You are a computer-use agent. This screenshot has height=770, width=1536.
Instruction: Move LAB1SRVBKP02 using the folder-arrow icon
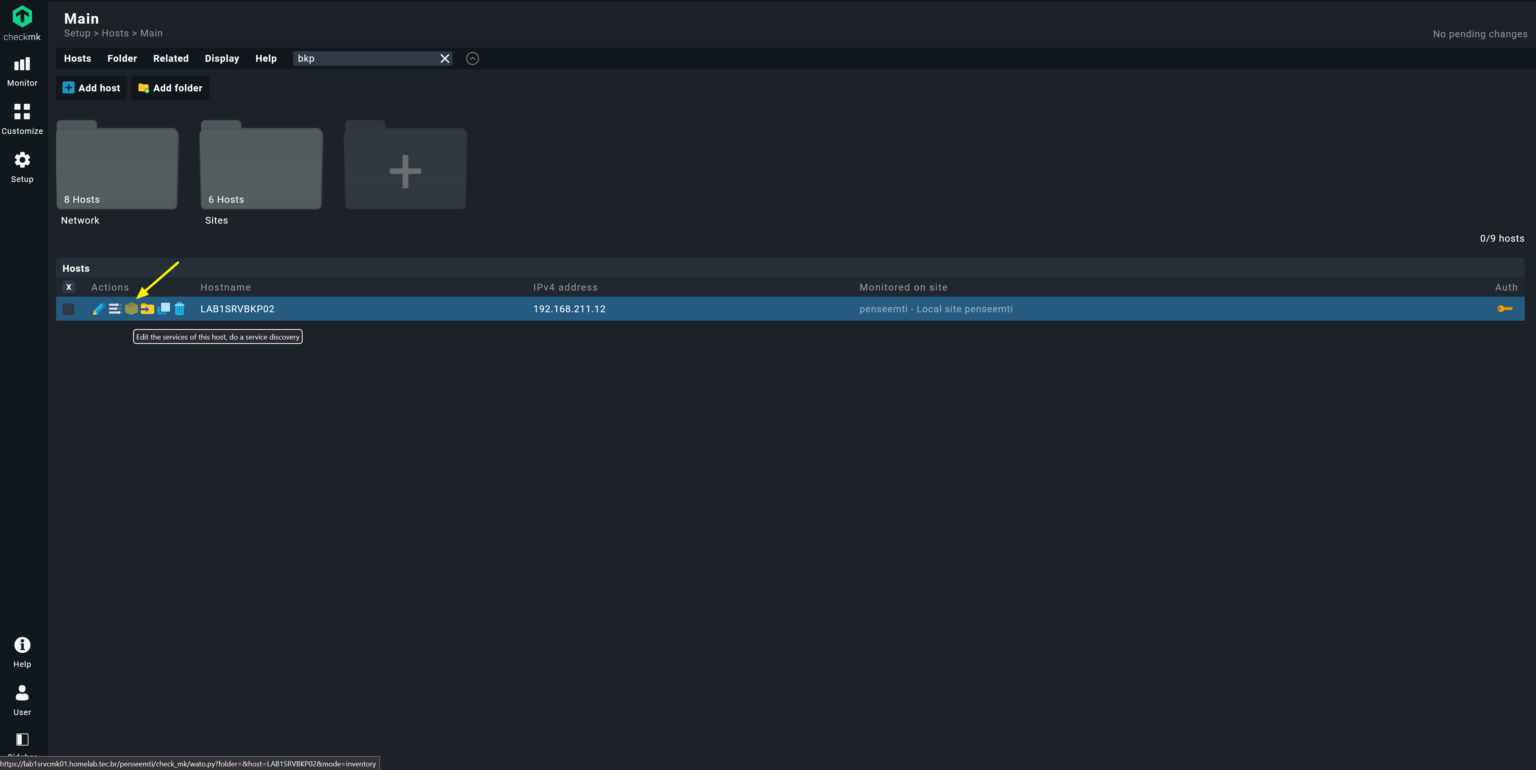point(147,308)
